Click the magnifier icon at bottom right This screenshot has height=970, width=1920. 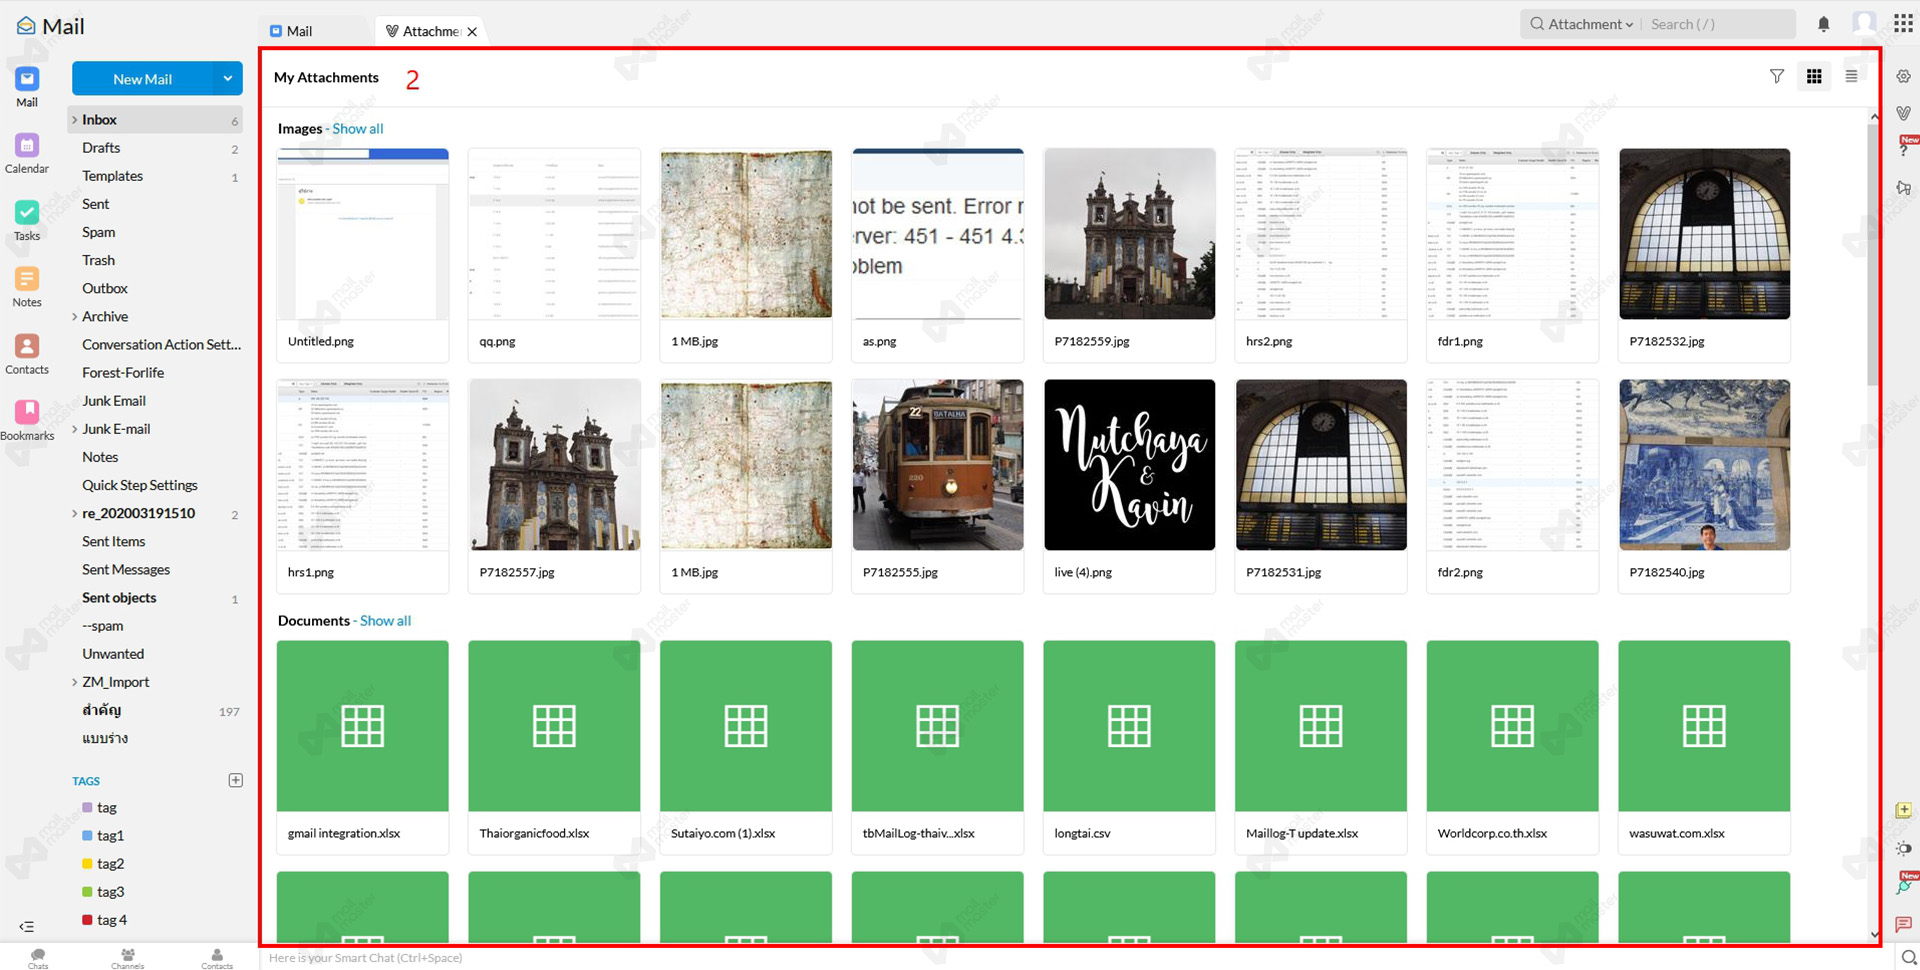click(x=1908, y=958)
